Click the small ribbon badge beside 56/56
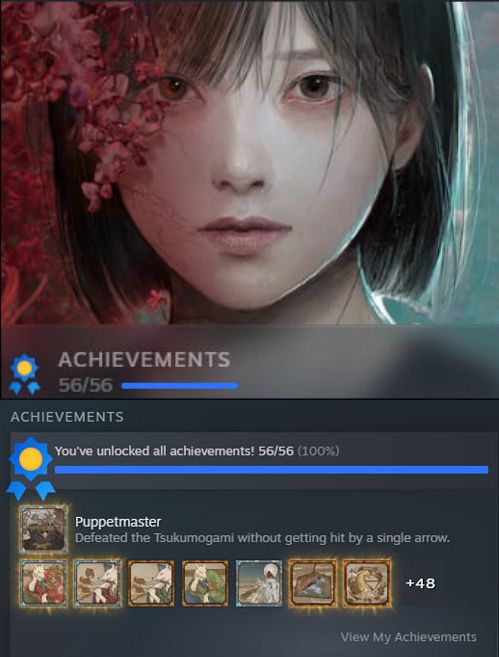The width and height of the screenshot is (499, 657). coord(25,374)
